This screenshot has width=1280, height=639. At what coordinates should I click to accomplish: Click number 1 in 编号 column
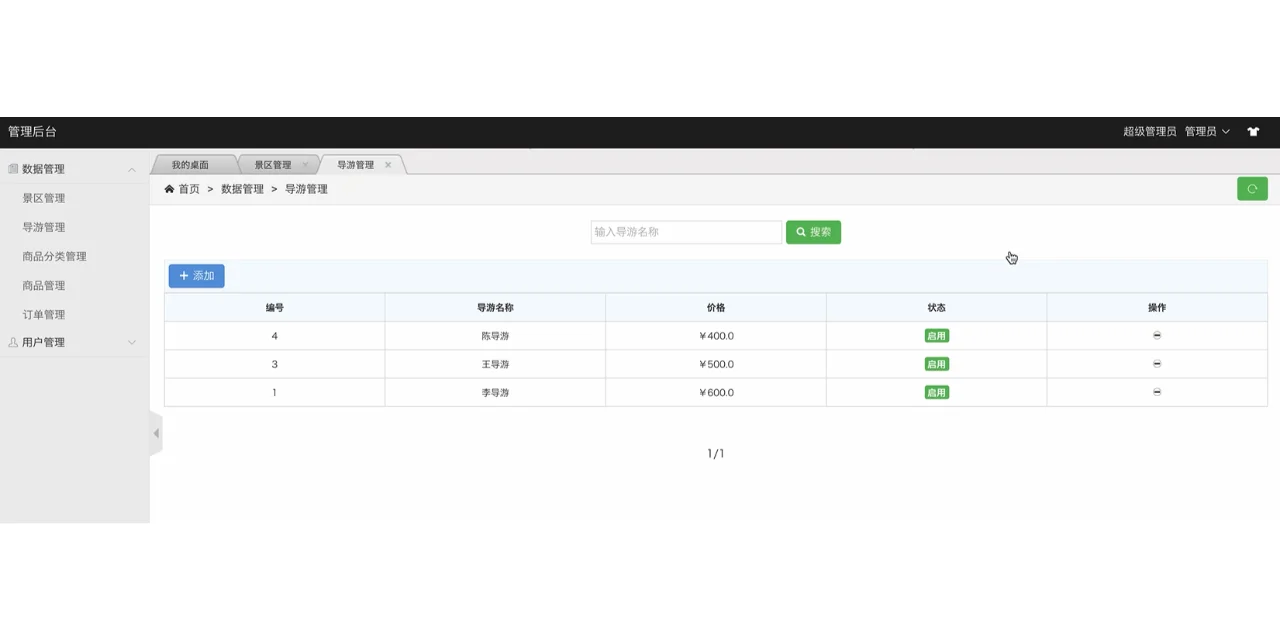(275, 392)
